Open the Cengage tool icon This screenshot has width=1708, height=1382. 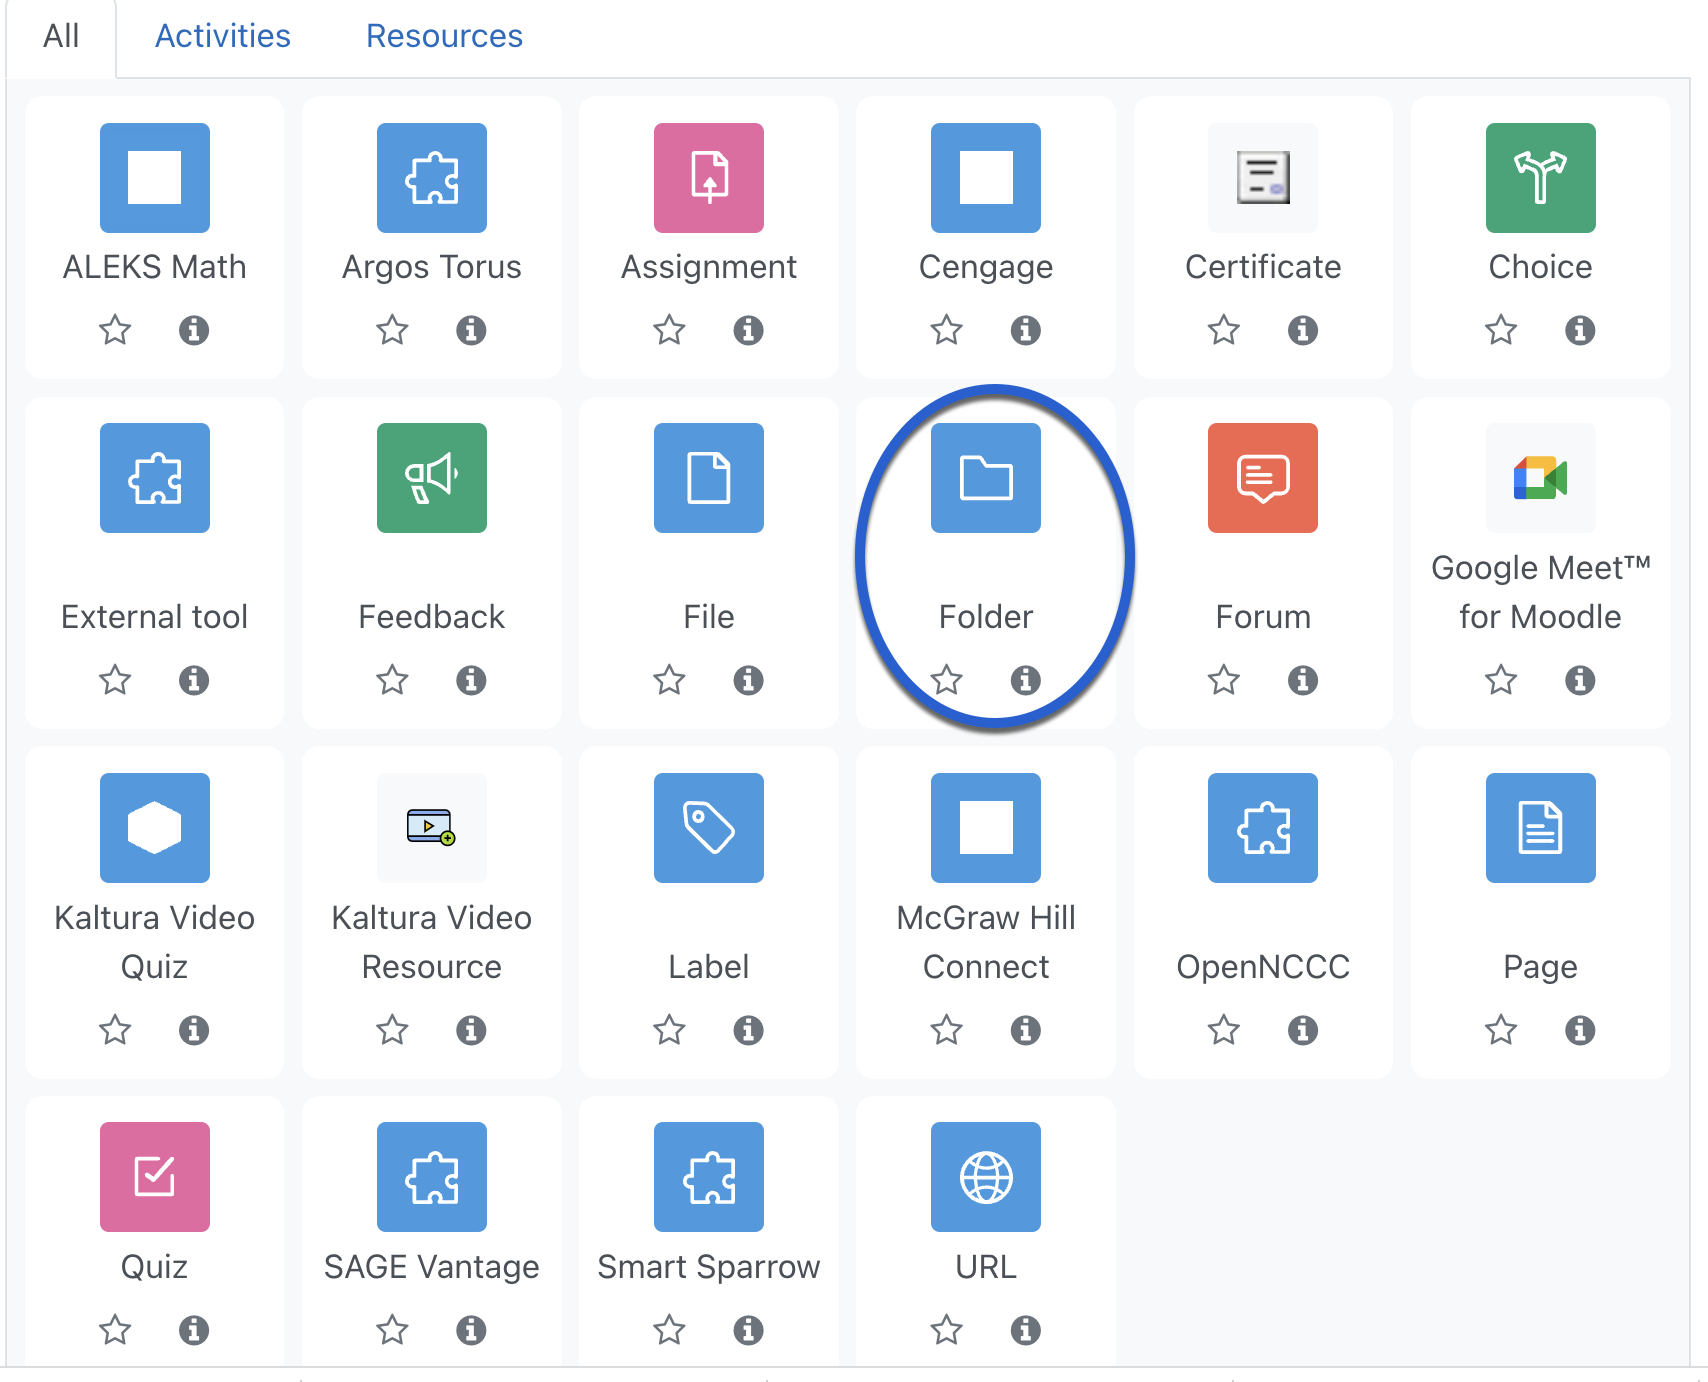click(x=986, y=178)
